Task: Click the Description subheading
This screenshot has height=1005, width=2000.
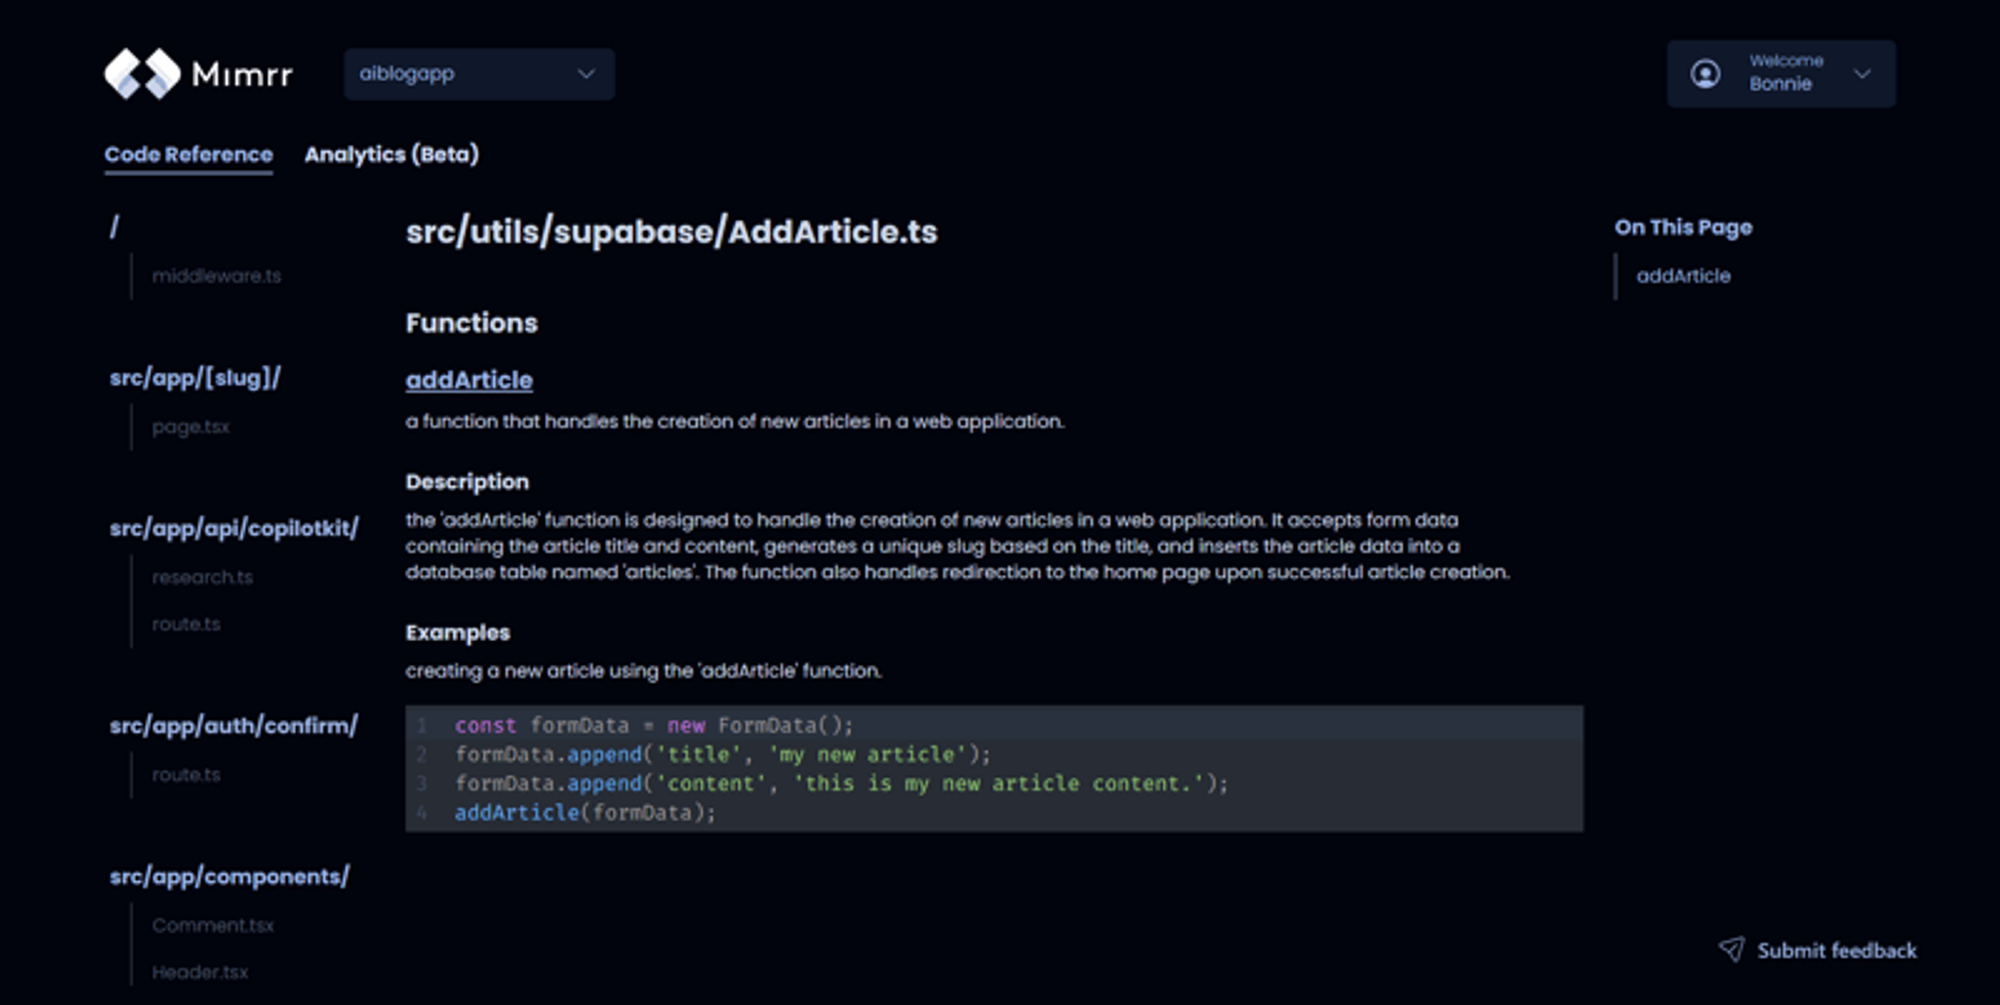Action: point(467,482)
